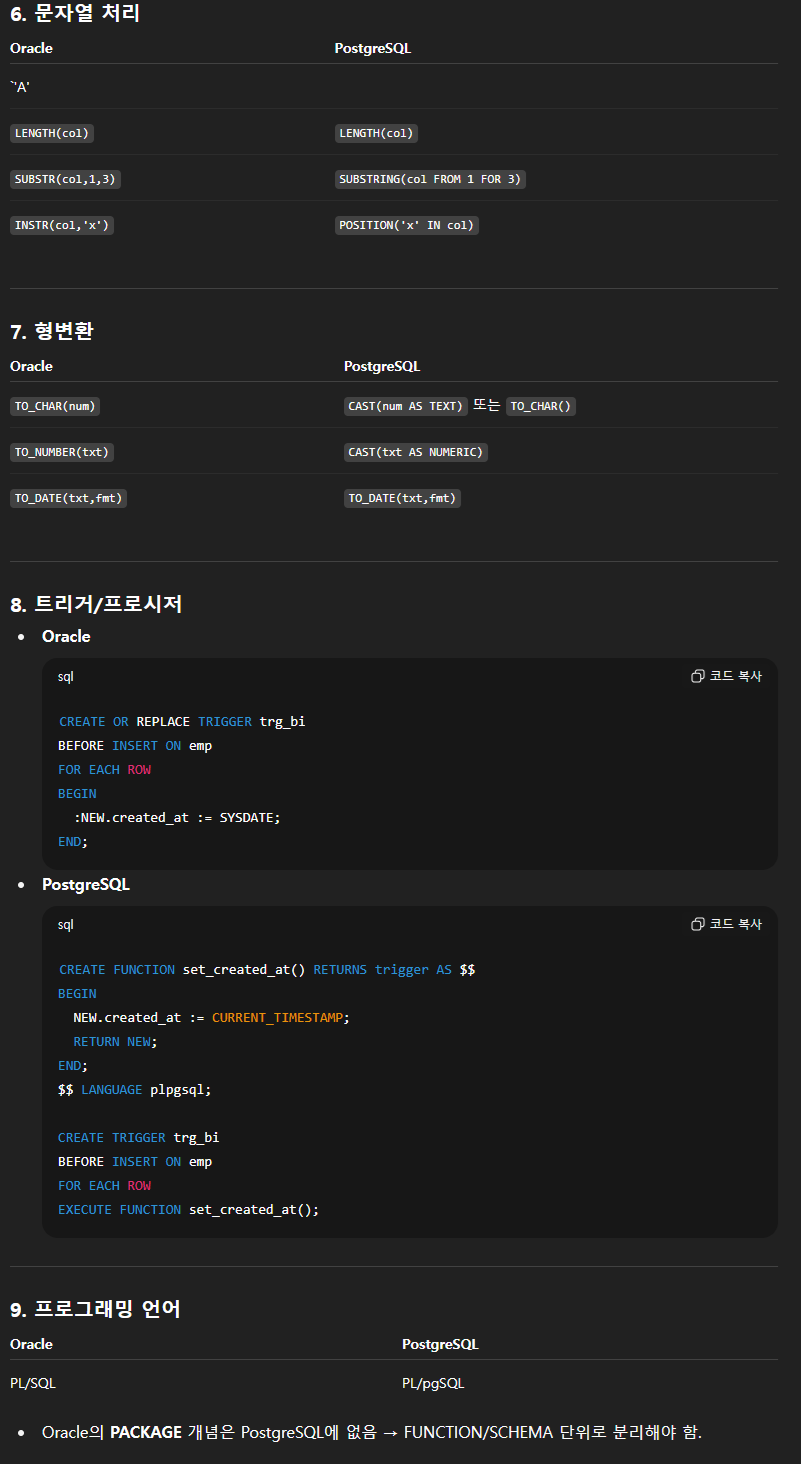Viewport: 801px width, 1464px height.
Task: Select the TO_CHAR(num) code chip
Action: [x=54, y=405]
